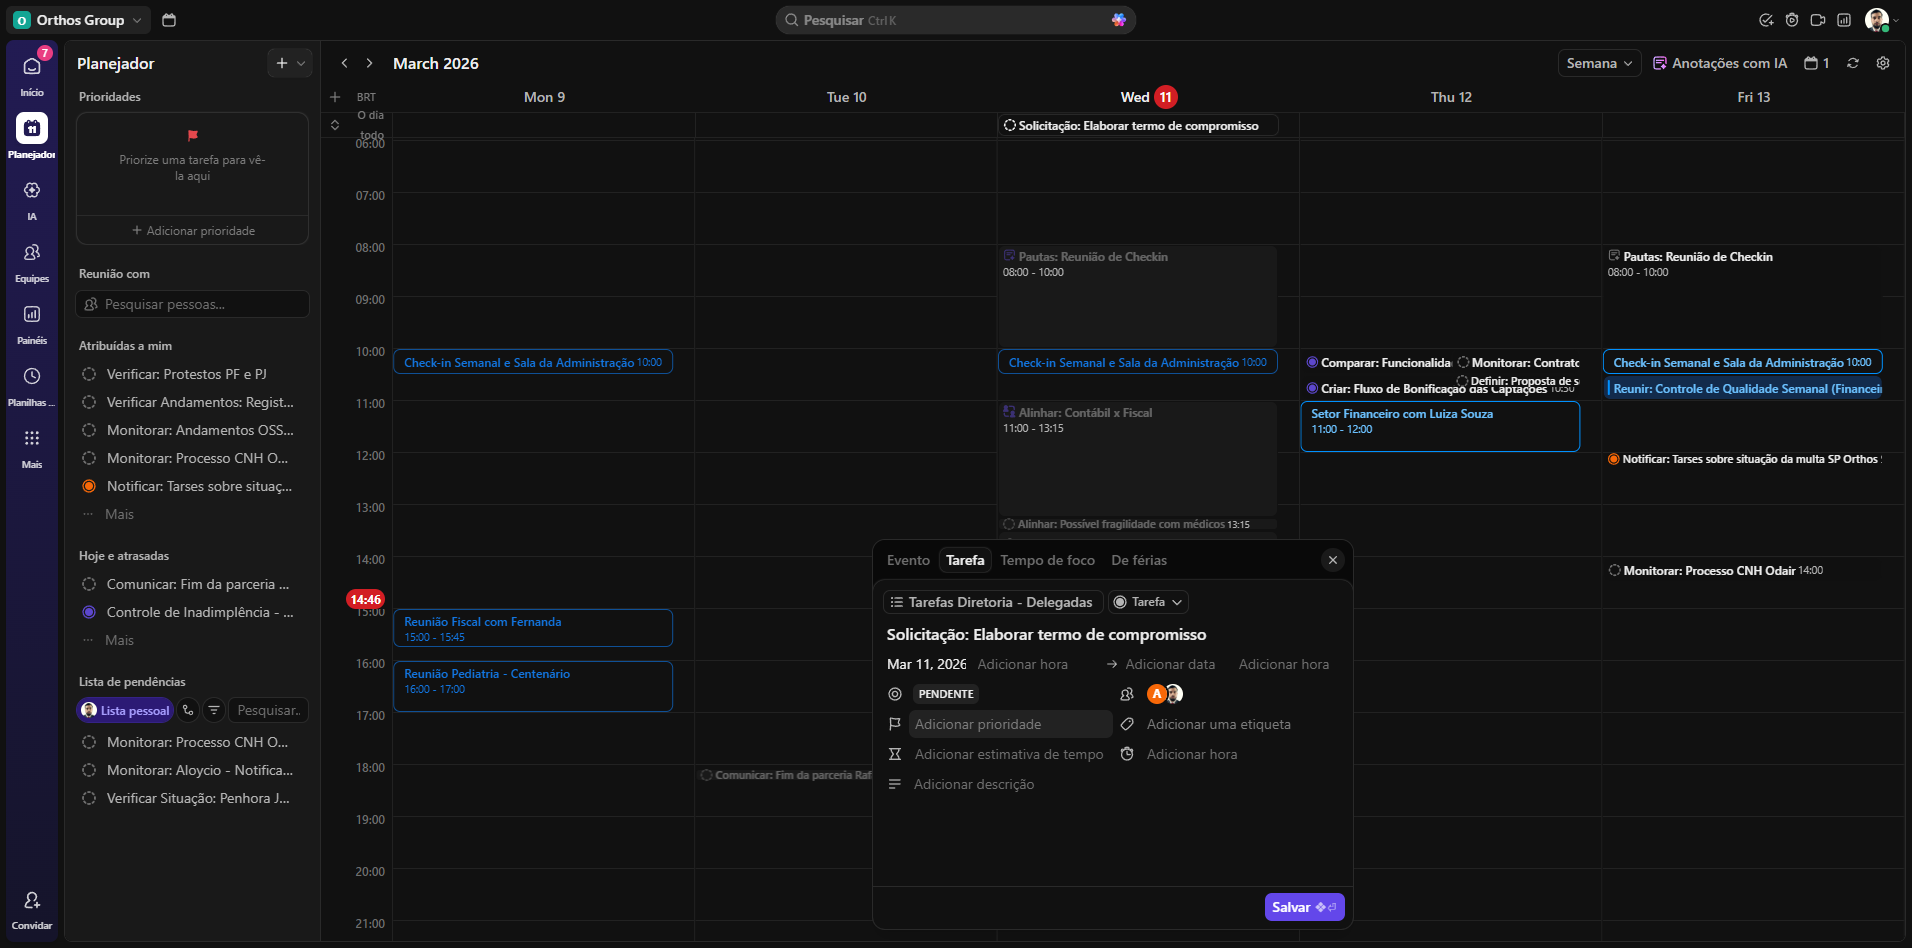Toggle status of 'Monitorar: Aloycio - Notifica...' task
Image resolution: width=1912 pixels, height=948 pixels.
(x=89, y=770)
